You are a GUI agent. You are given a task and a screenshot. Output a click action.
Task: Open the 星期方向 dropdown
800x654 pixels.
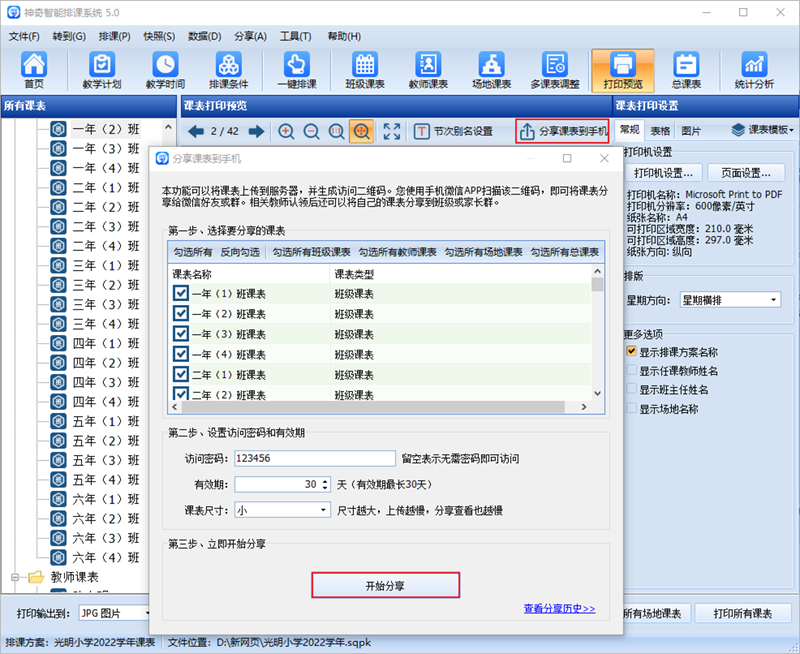coord(730,300)
